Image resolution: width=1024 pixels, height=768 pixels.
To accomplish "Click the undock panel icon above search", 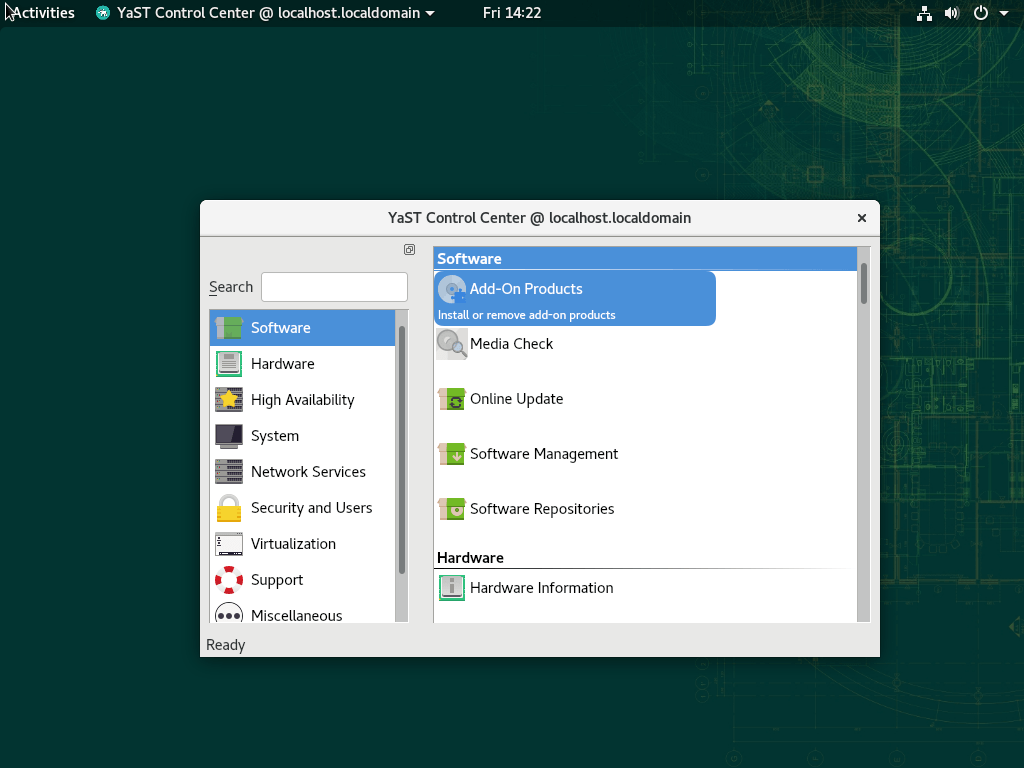I will [409, 249].
